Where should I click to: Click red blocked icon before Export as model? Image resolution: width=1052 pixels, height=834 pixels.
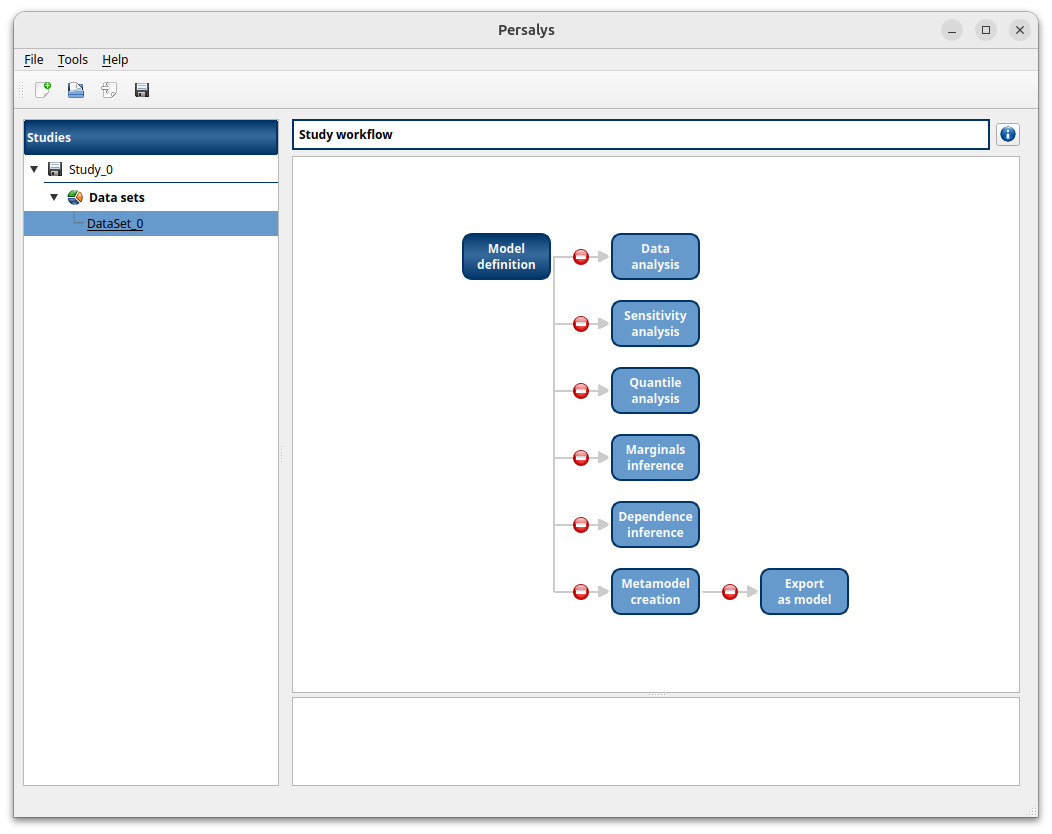pyautogui.click(x=730, y=592)
